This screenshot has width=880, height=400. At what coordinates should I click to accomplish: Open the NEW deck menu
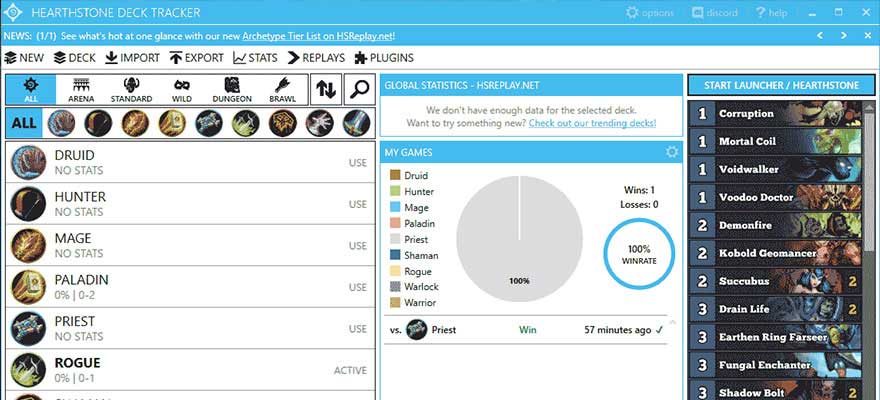point(24,58)
